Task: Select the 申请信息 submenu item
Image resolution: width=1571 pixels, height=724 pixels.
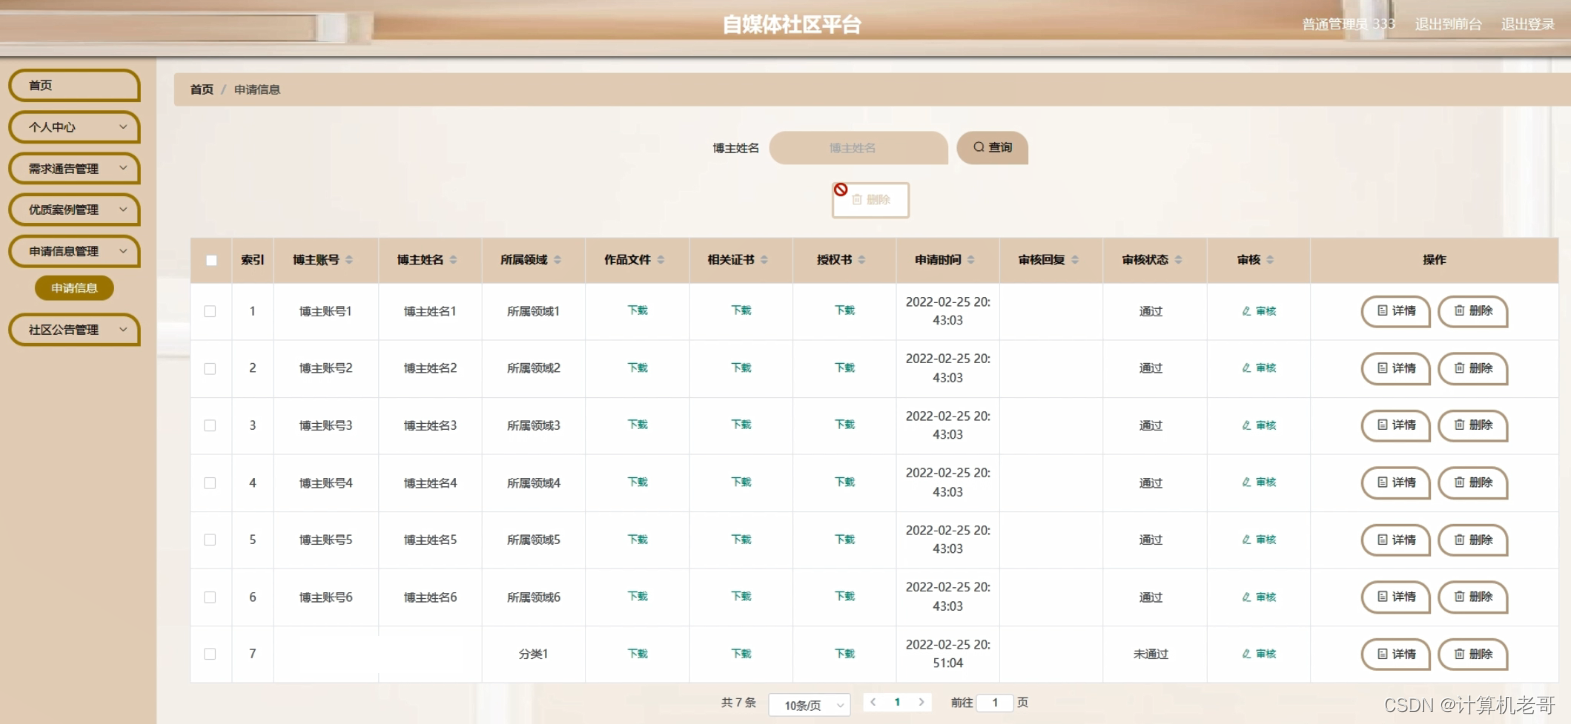Action: pos(74,288)
